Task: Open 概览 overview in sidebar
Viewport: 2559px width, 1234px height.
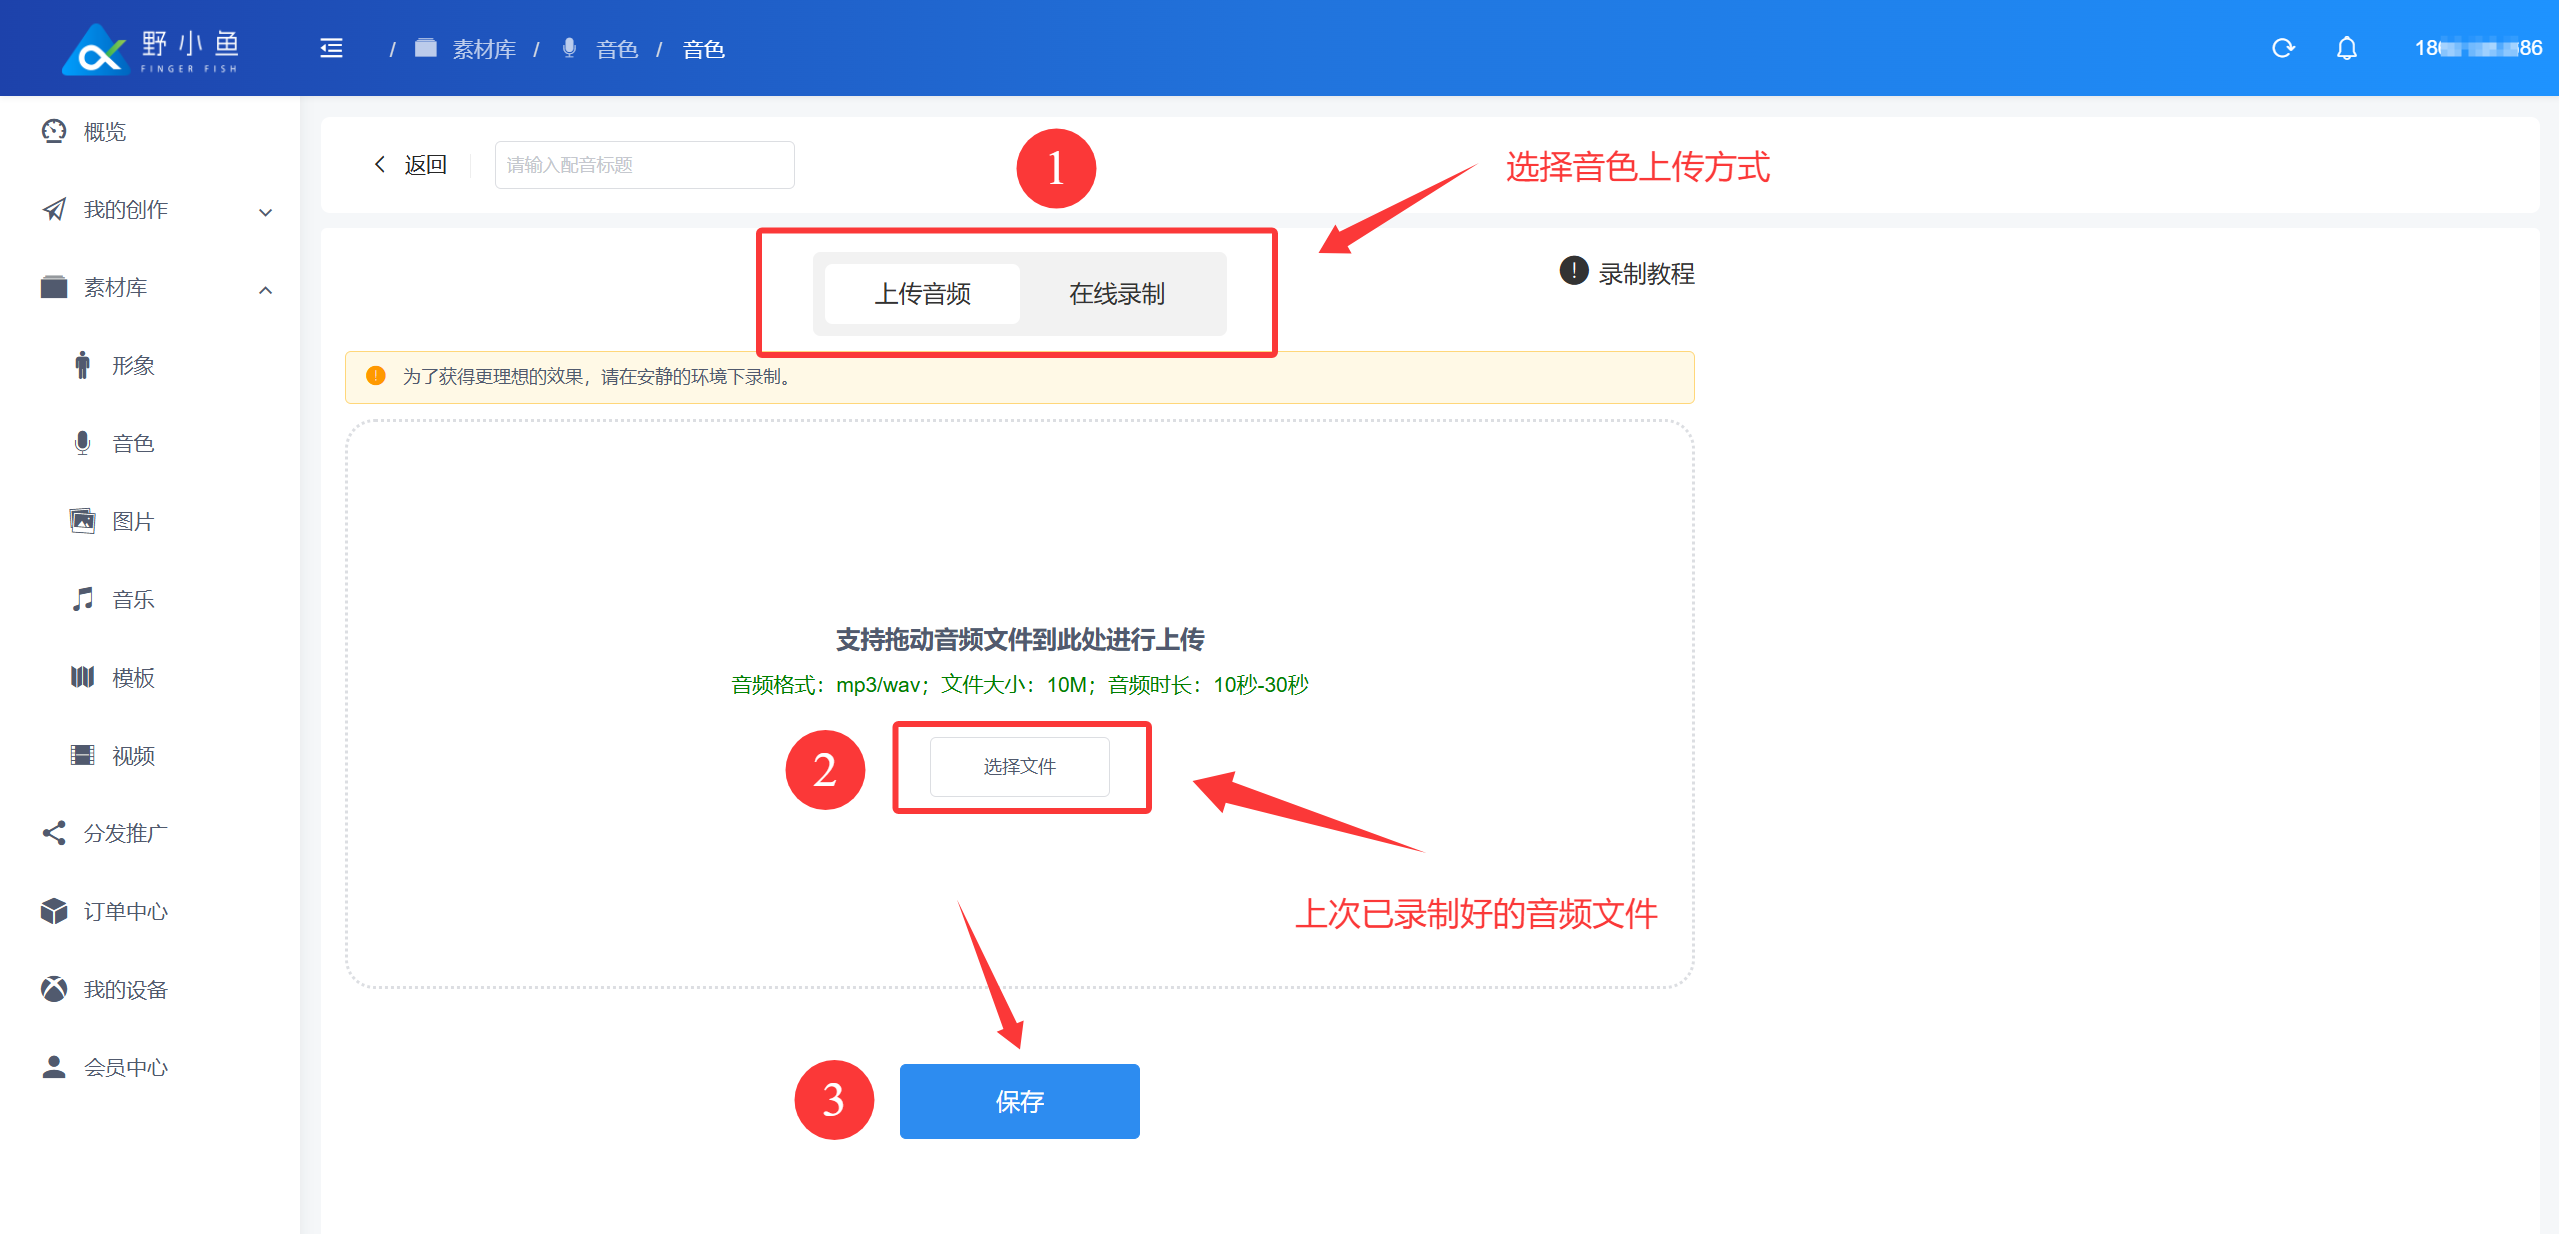Action: (x=104, y=132)
